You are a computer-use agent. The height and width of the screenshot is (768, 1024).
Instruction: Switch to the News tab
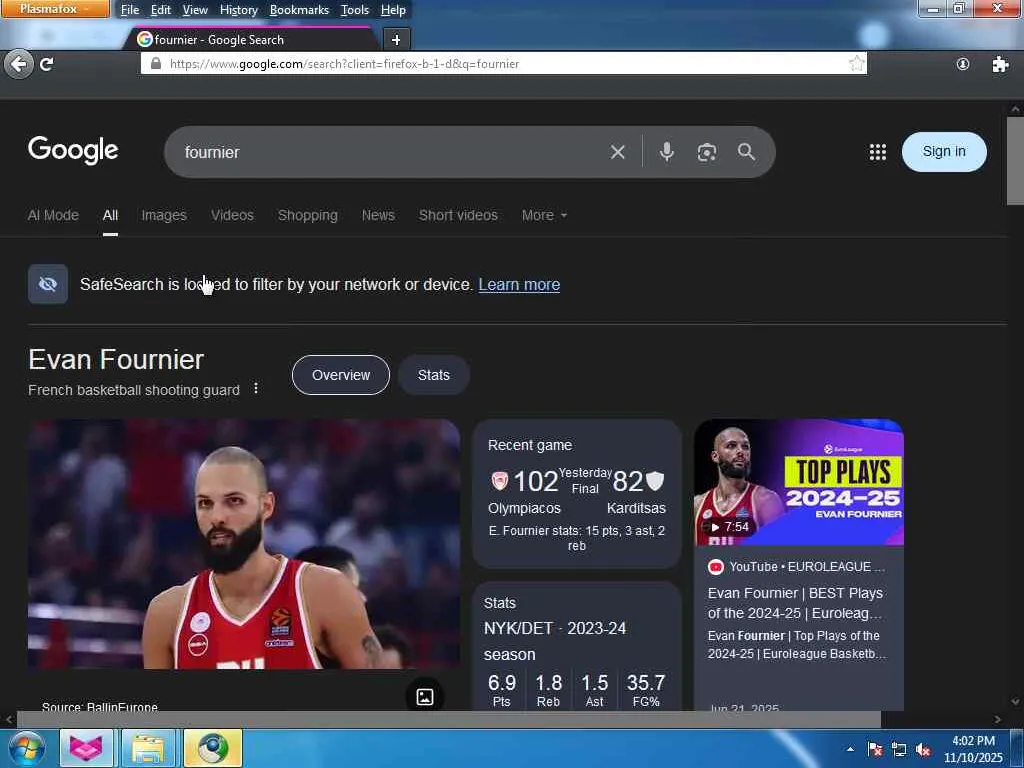(x=378, y=215)
